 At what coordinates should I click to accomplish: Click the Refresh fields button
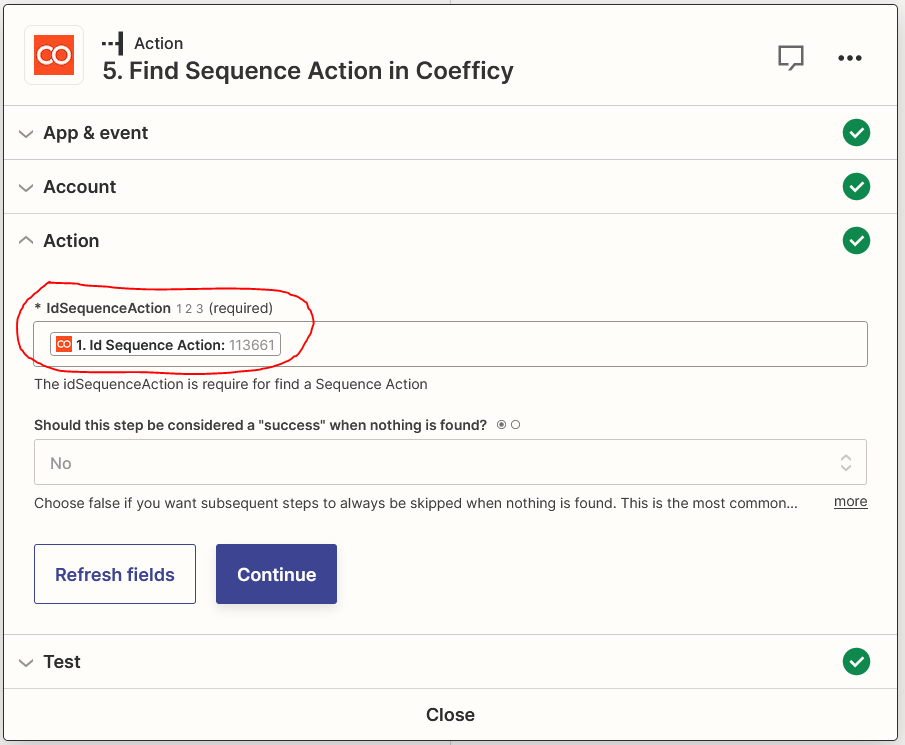[x=115, y=574]
